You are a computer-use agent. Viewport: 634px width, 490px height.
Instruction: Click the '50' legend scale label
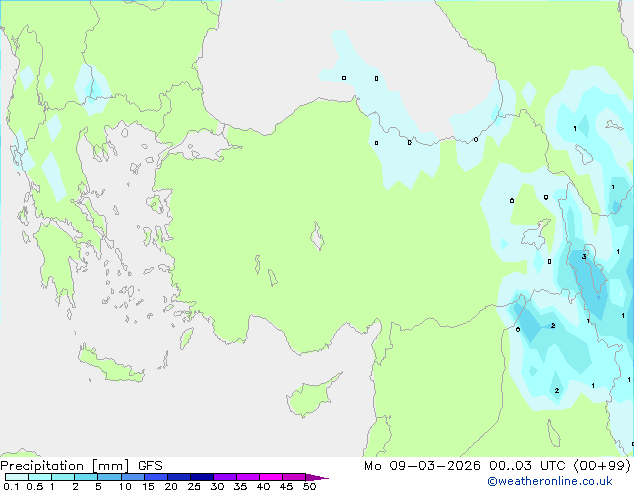[x=309, y=486]
